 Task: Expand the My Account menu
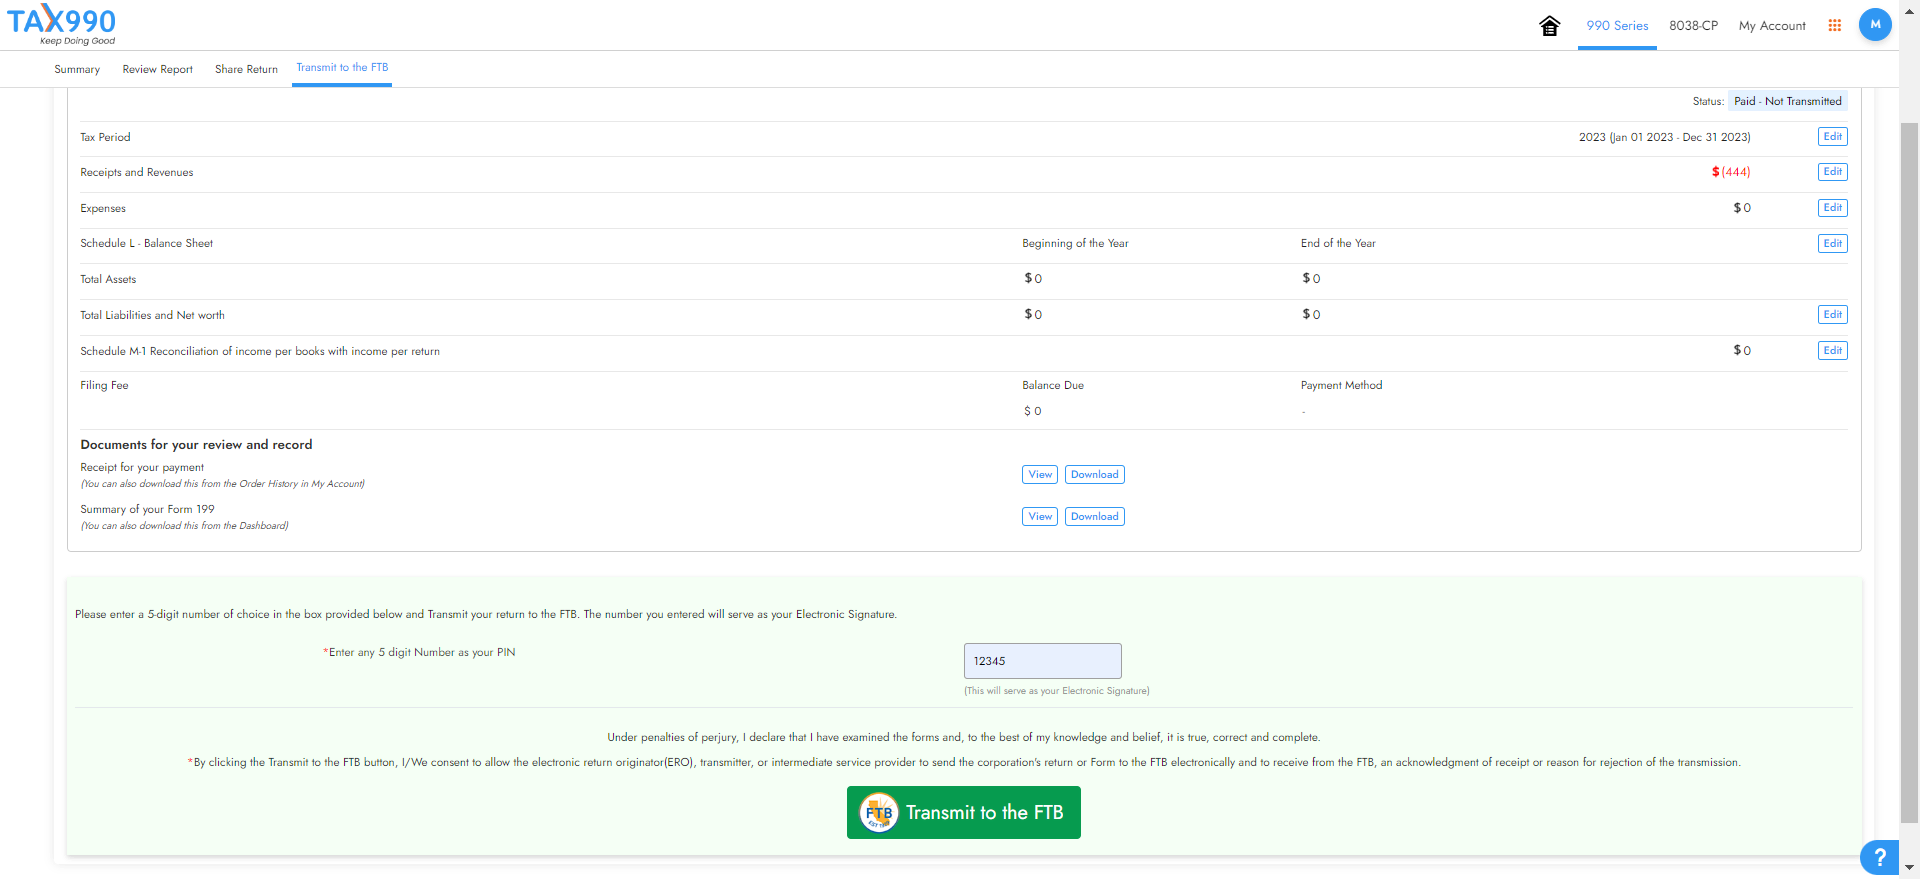(1771, 26)
